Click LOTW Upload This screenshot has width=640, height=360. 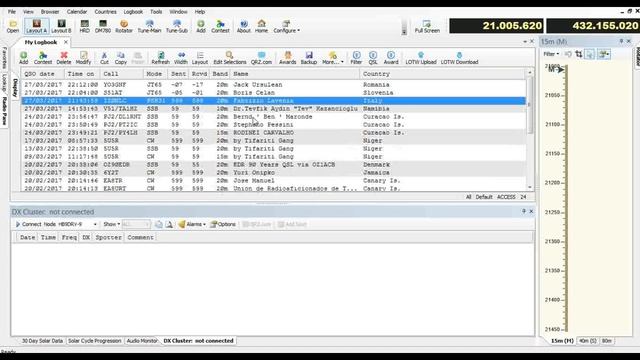421,58
